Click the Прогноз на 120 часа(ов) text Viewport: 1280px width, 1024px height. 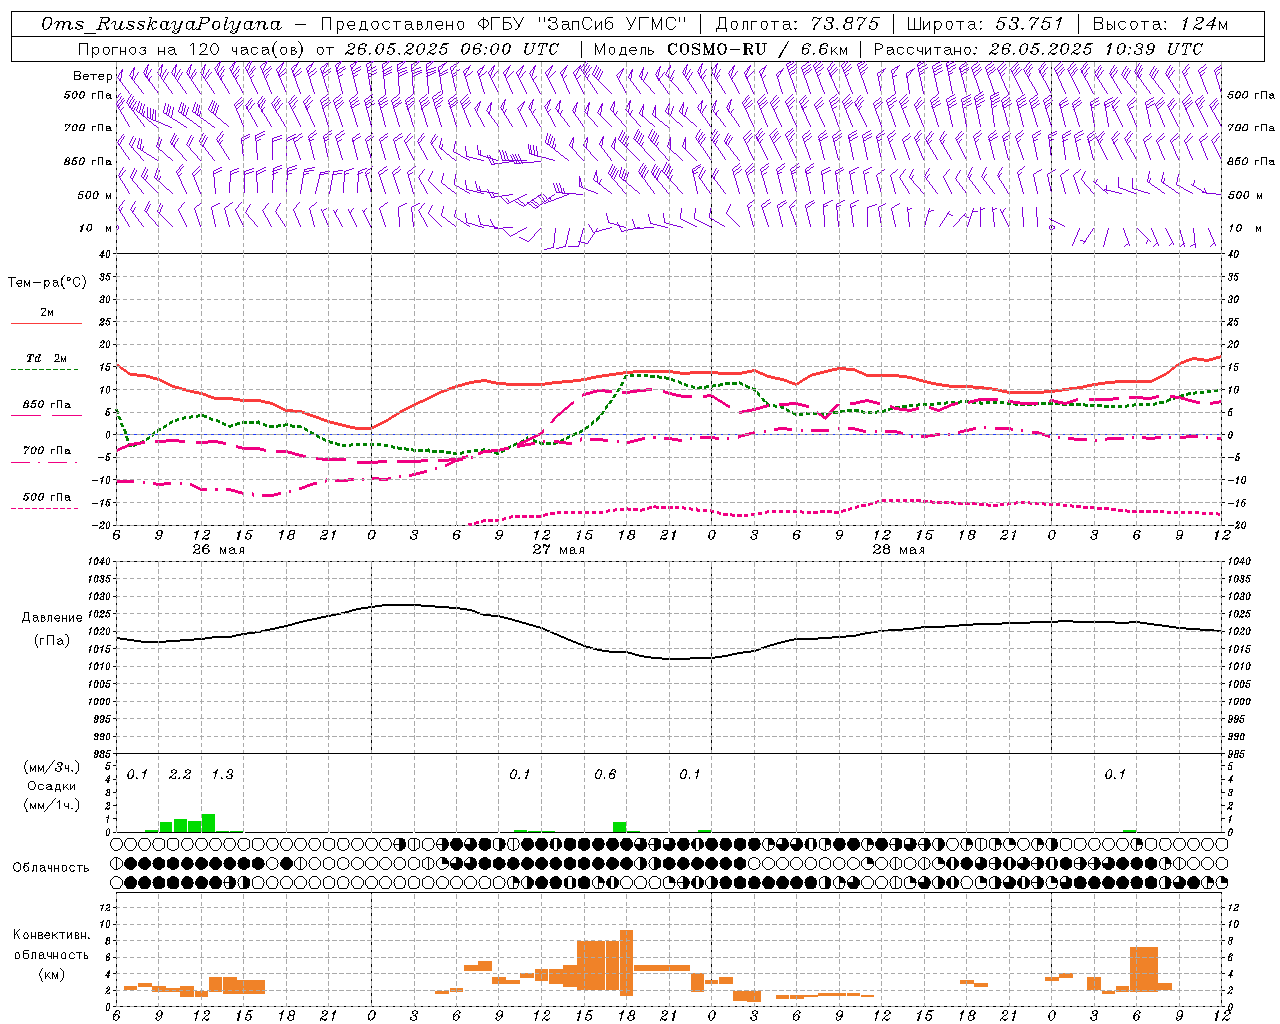click(x=193, y=49)
